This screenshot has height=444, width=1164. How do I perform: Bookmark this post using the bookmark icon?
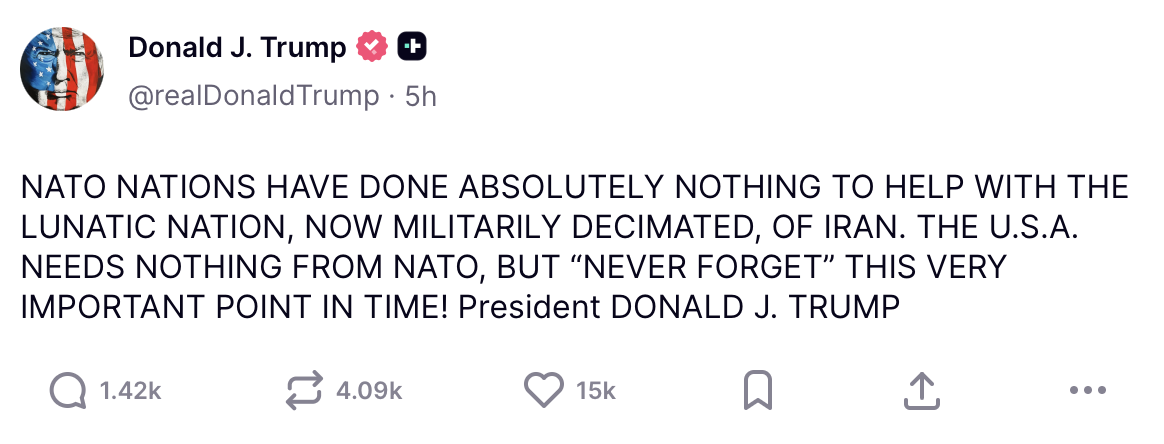pos(757,391)
